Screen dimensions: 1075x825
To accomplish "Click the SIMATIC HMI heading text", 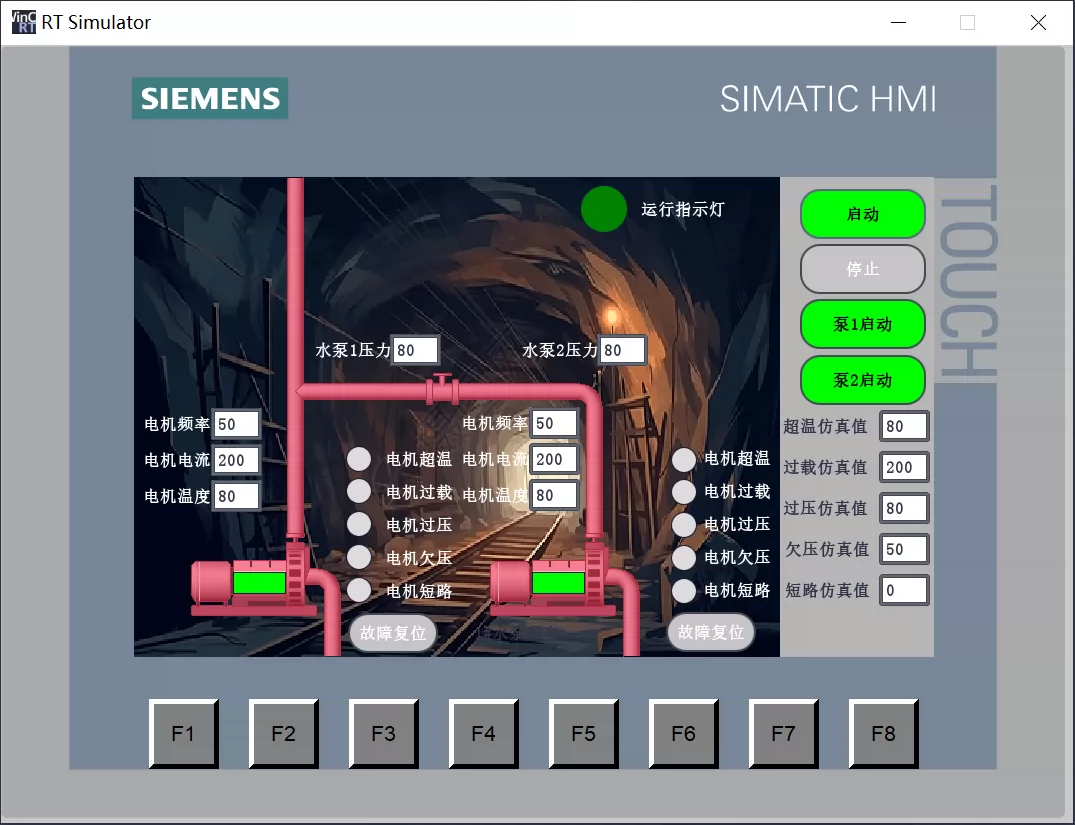I will [828, 99].
